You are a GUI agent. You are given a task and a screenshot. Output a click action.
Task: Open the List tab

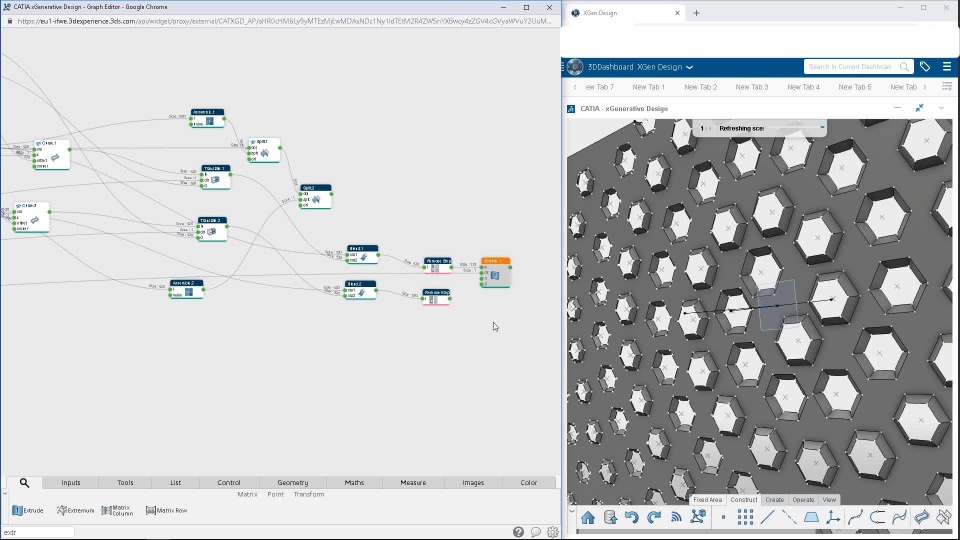(x=176, y=482)
